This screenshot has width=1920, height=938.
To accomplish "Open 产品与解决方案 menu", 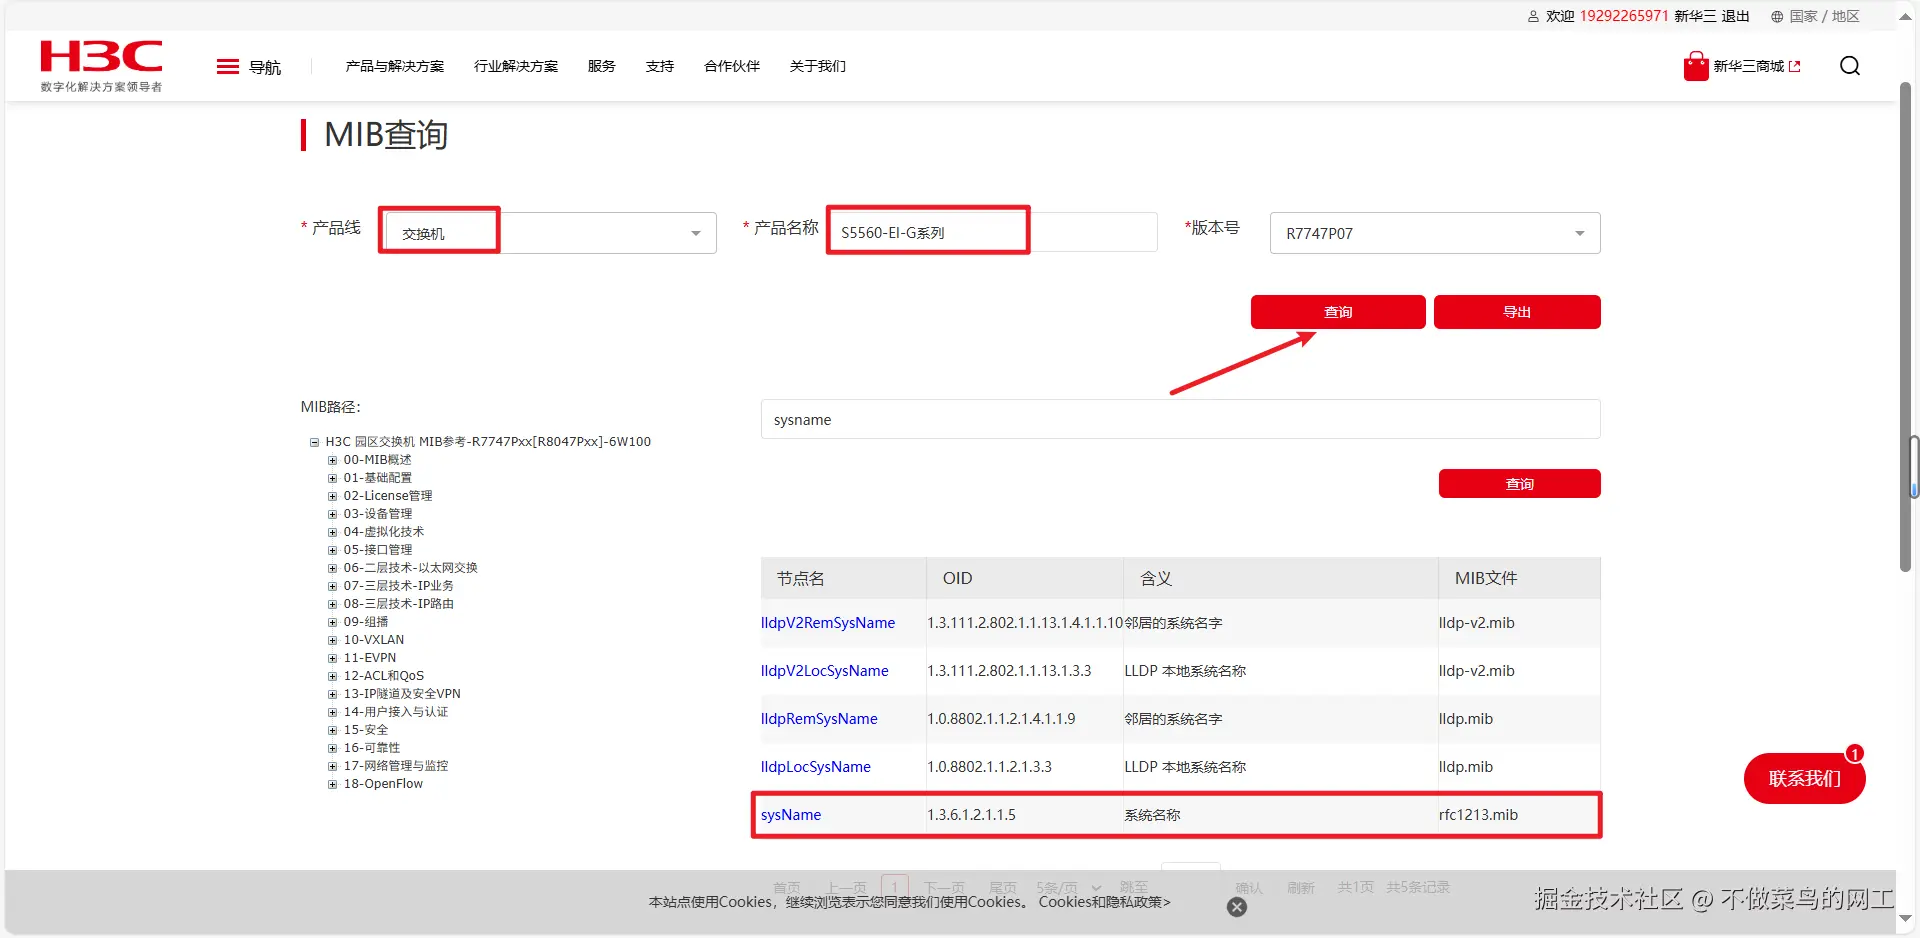I will coord(395,66).
